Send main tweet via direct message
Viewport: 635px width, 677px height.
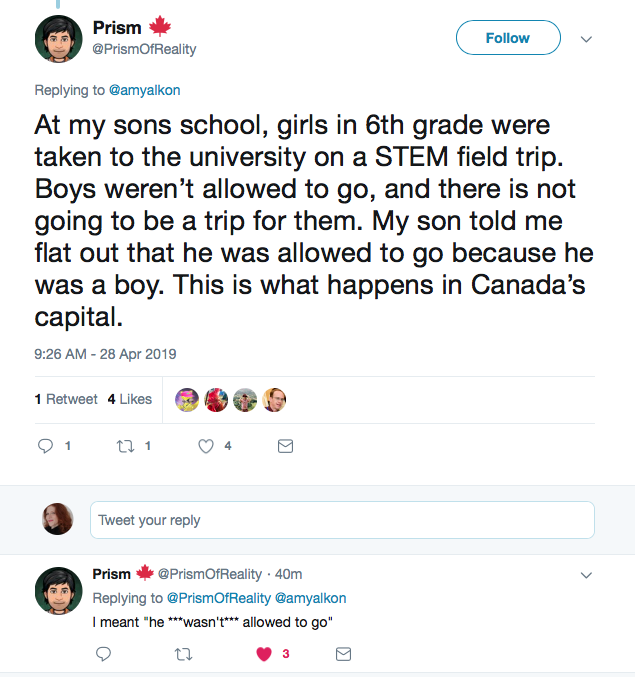click(285, 447)
